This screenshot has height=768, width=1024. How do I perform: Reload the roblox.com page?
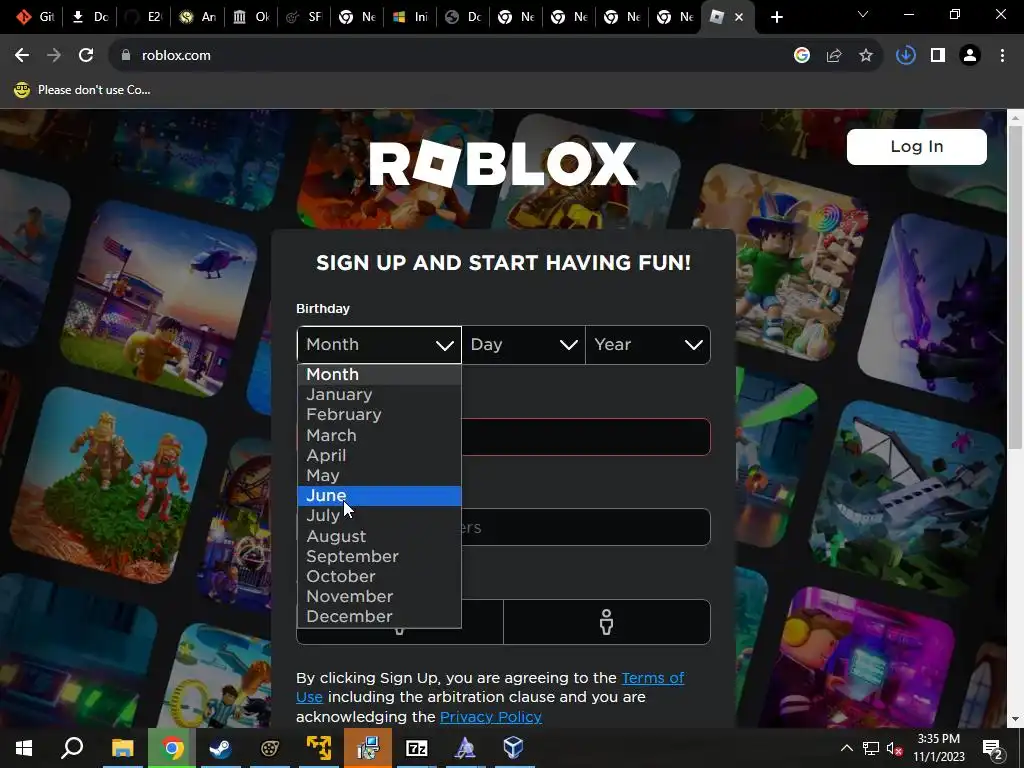pyautogui.click(x=86, y=56)
